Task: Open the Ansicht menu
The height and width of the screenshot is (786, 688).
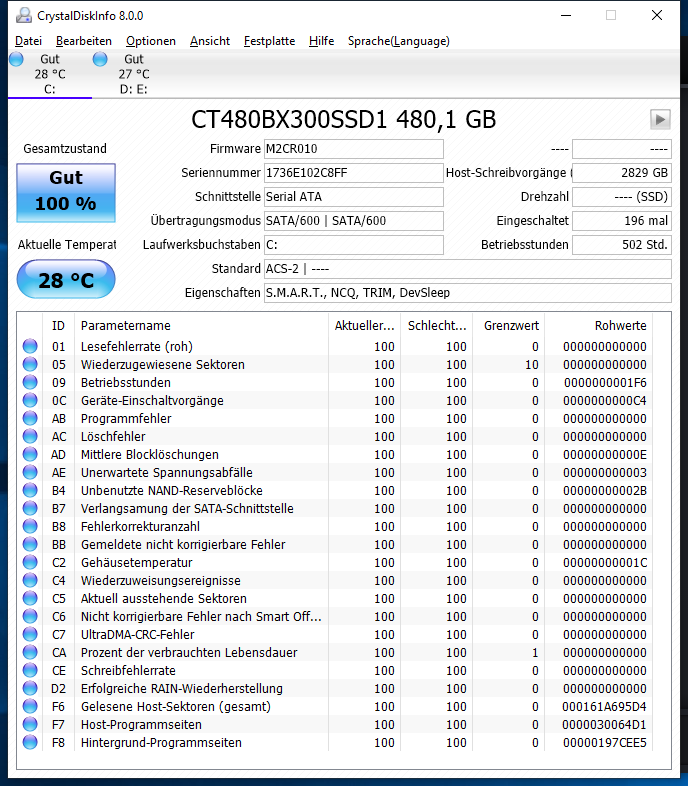Action: pos(210,41)
